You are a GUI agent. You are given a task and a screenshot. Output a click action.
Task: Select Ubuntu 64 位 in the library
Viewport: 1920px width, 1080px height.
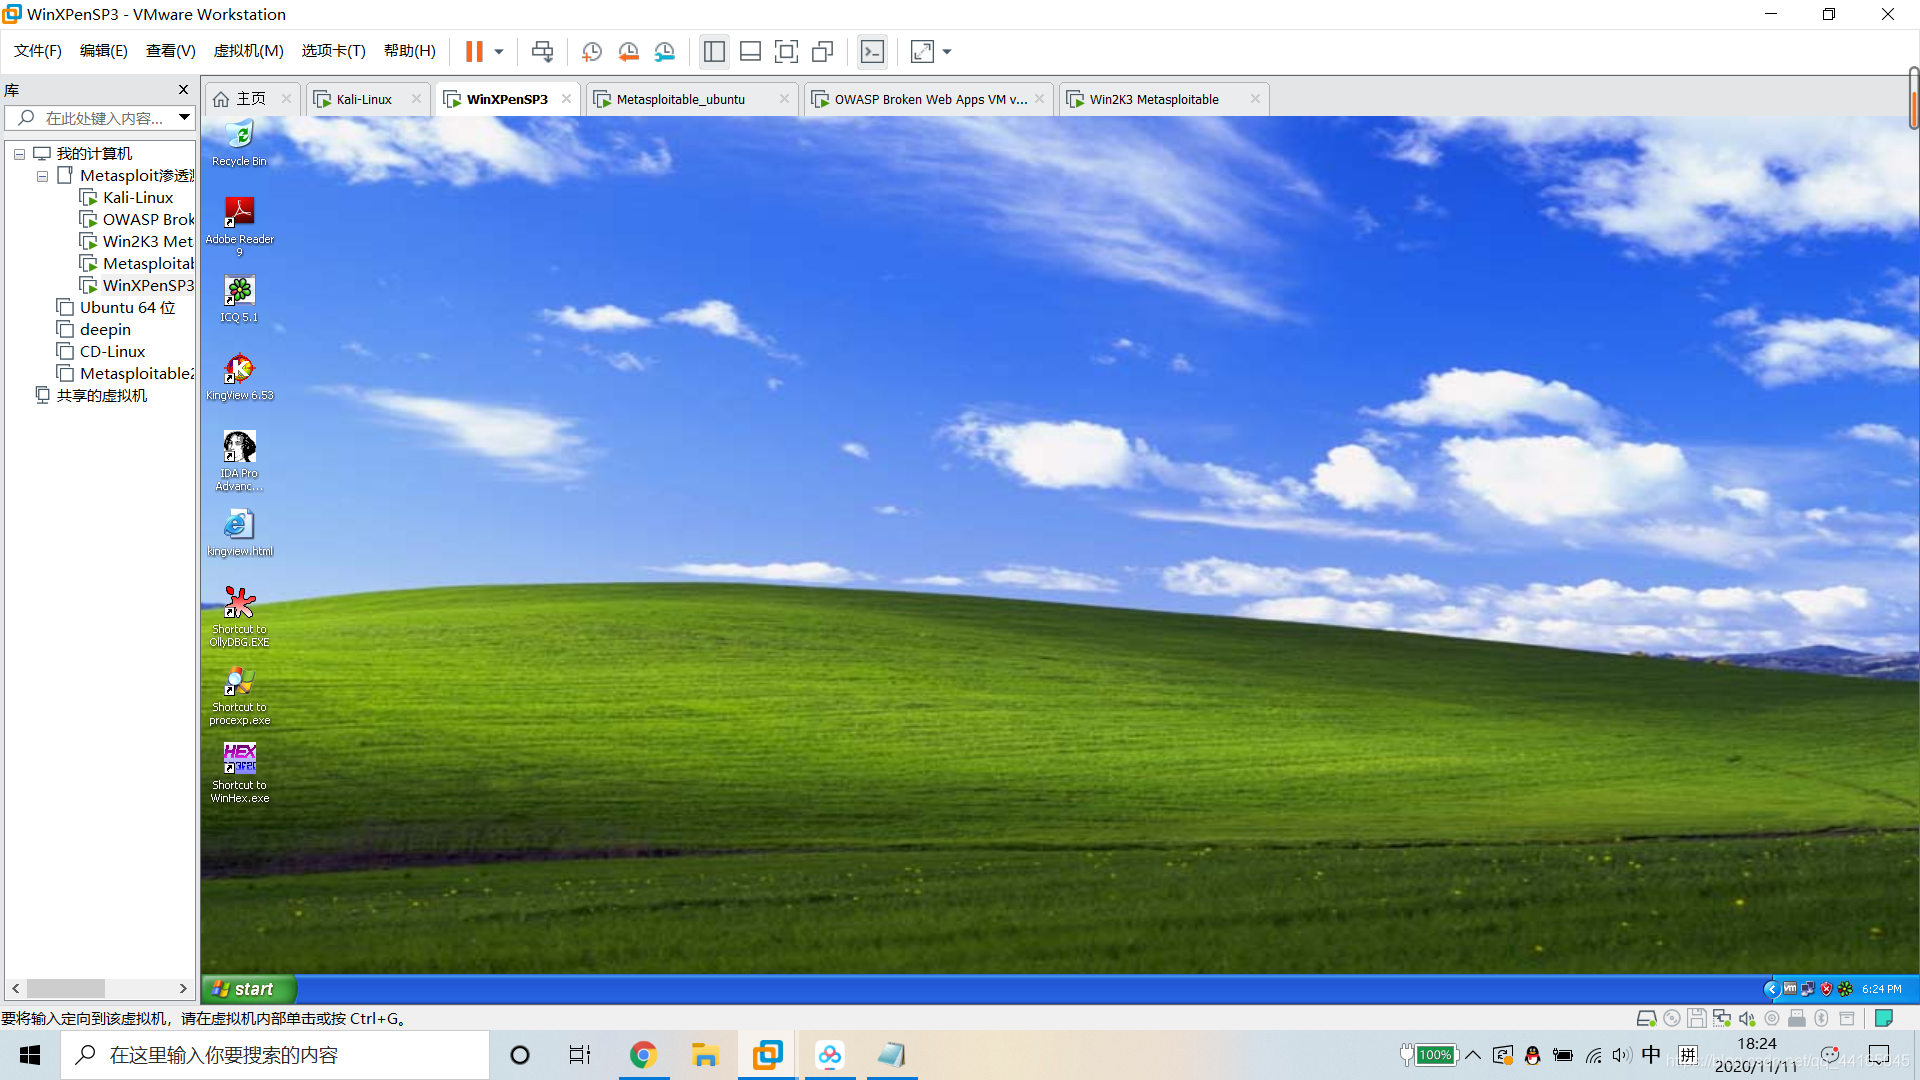point(127,308)
